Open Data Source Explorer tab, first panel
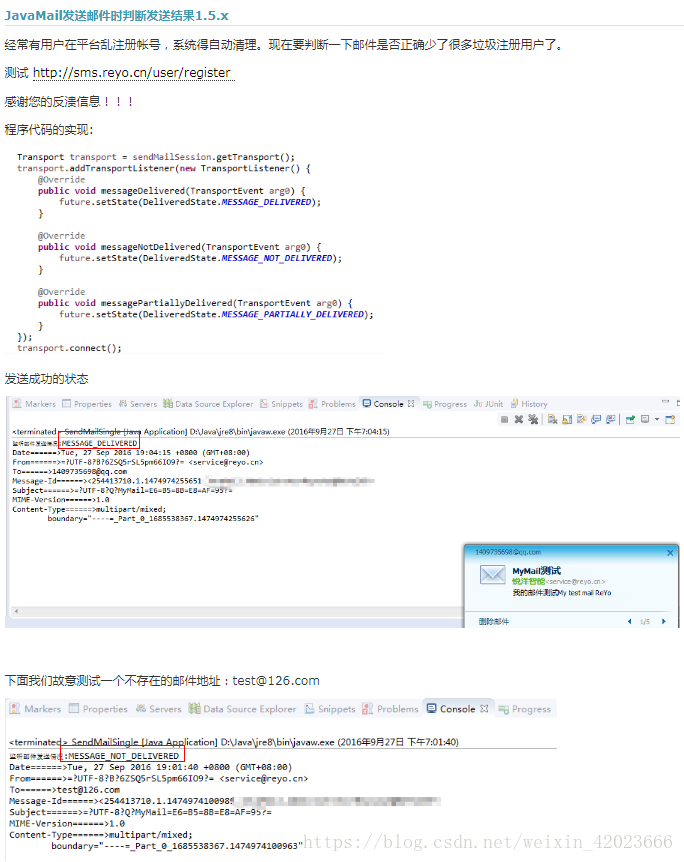 click(208, 404)
